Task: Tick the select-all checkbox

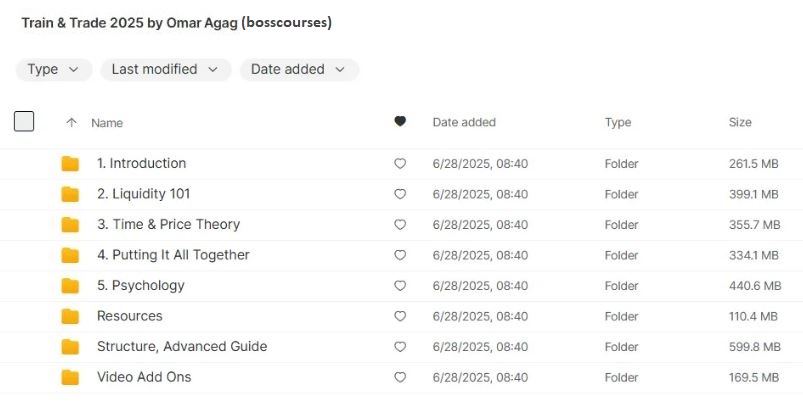Action: 24,122
